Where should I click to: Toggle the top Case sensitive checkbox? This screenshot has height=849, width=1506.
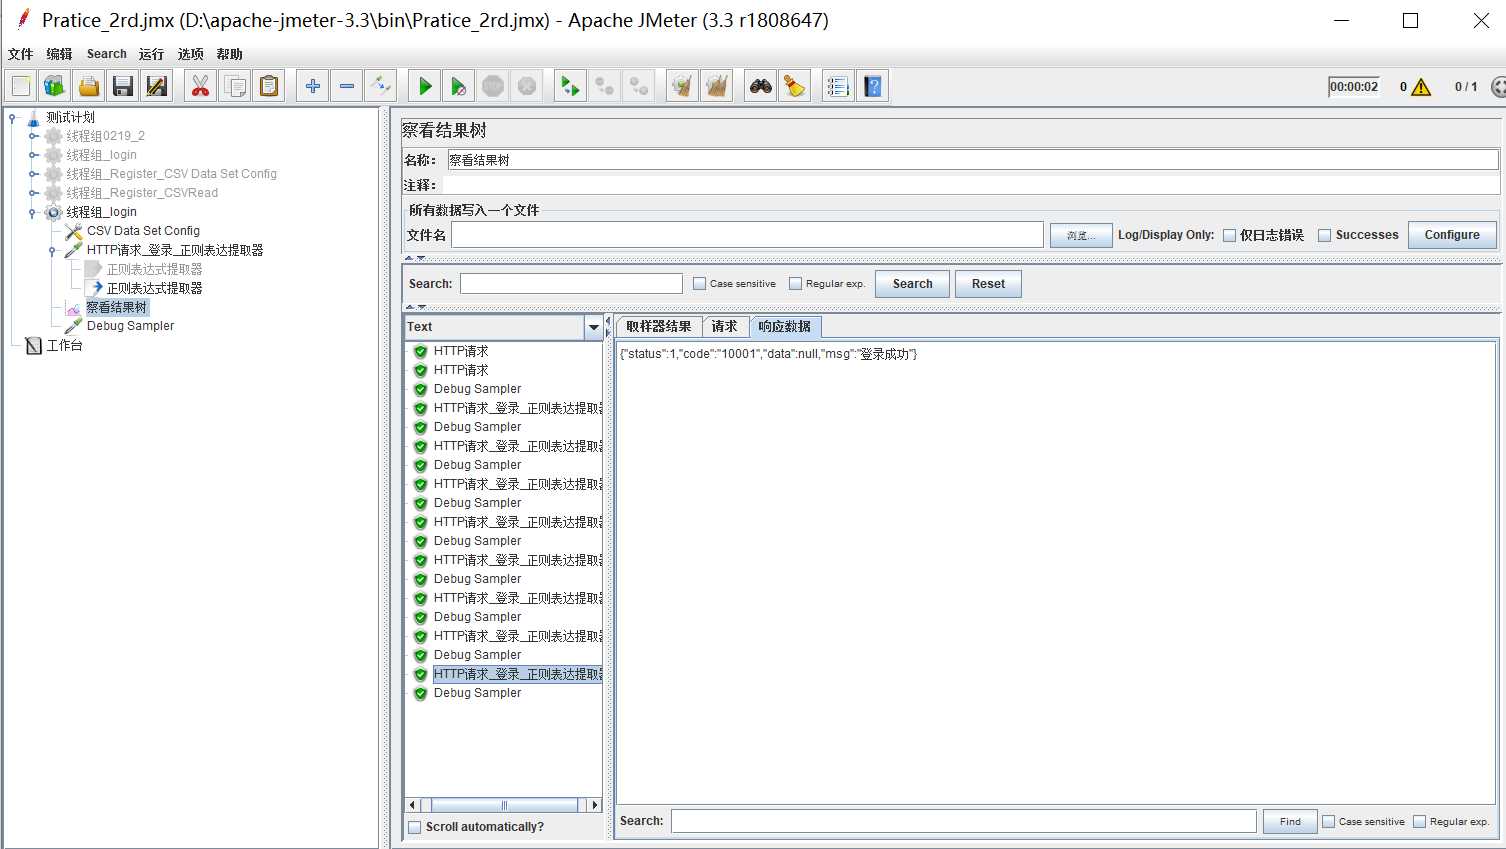pyautogui.click(x=699, y=284)
